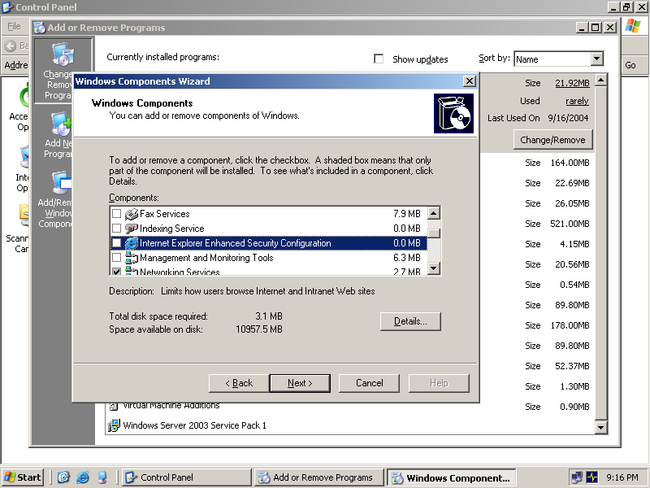Tick Management and Monitoring Tools checkbox
Viewport: 650px width, 488px height.
(116, 258)
